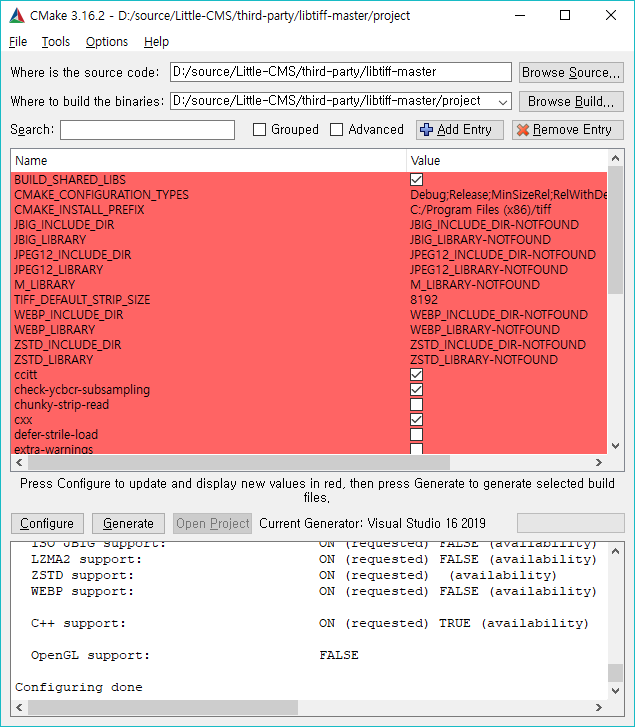This screenshot has height=727, width=635.
Task: Click the Debug;Release;MinSizeRel configuration value
Action: (x=508, y=195)
